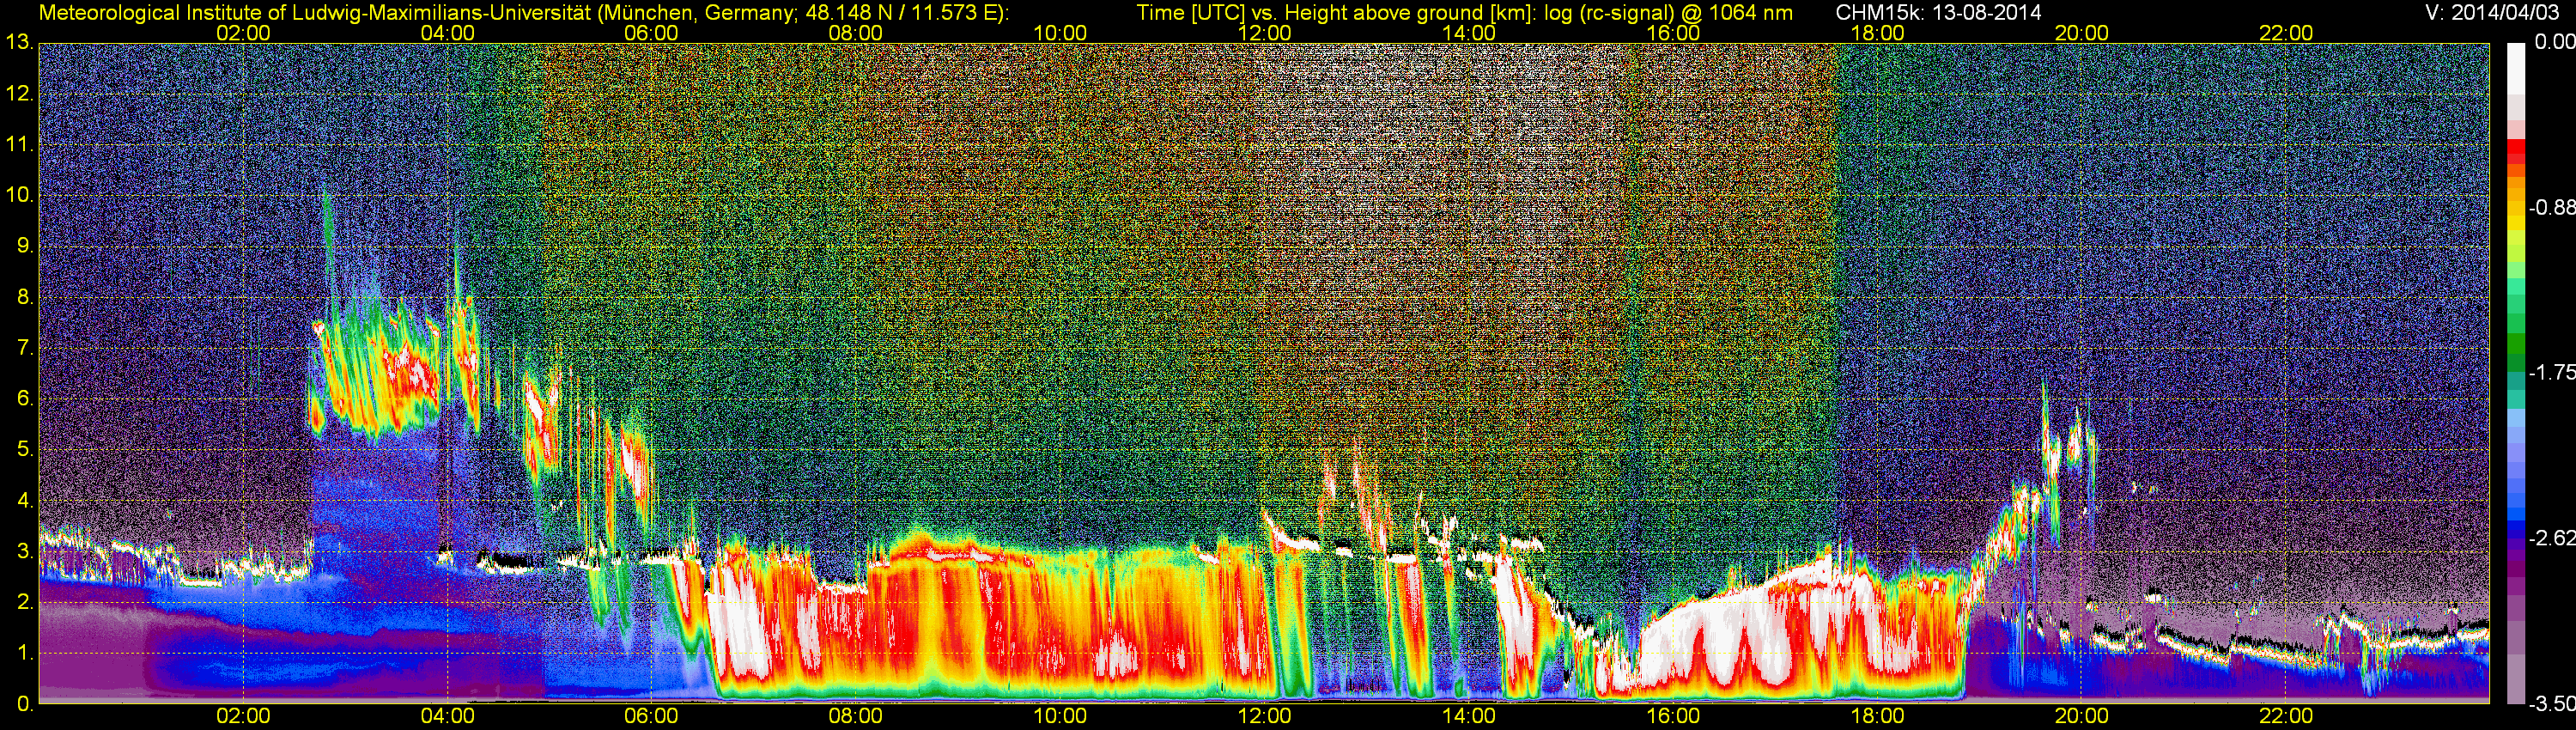
Task: Click the 14:00 label on the upper time axis
Action: (1469, 33)
